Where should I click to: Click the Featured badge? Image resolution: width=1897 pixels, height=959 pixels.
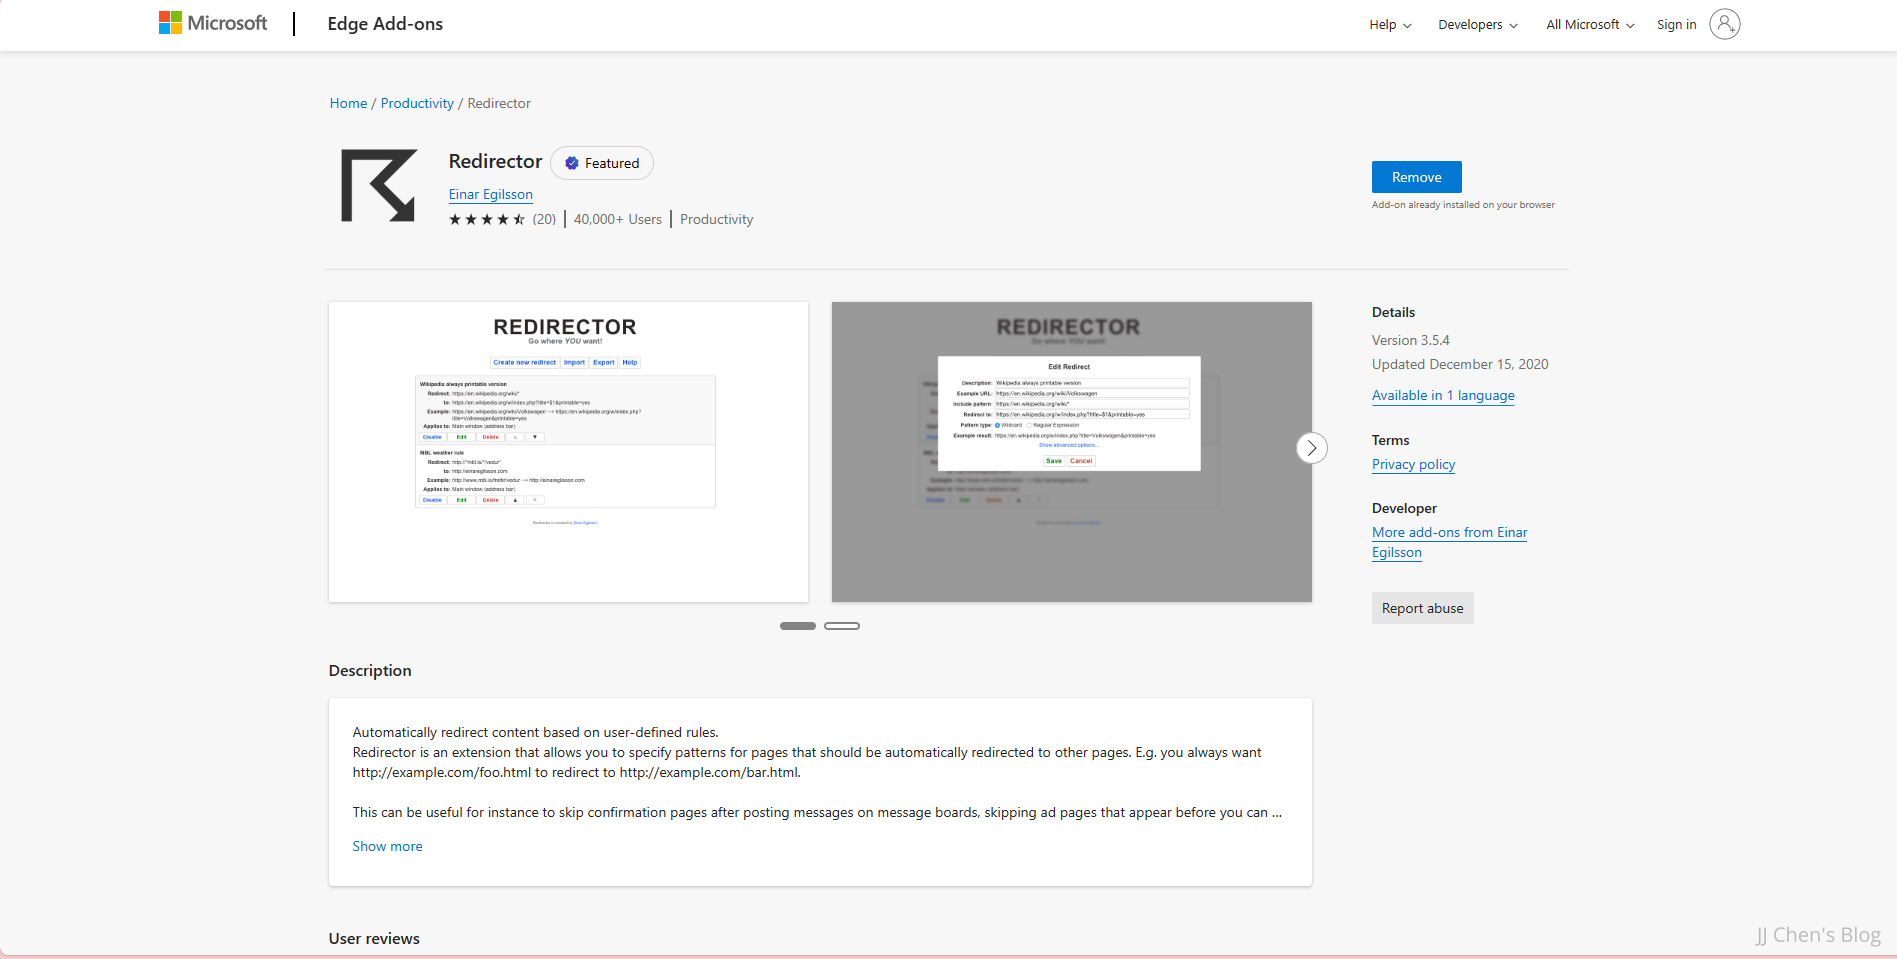point(602,163)
